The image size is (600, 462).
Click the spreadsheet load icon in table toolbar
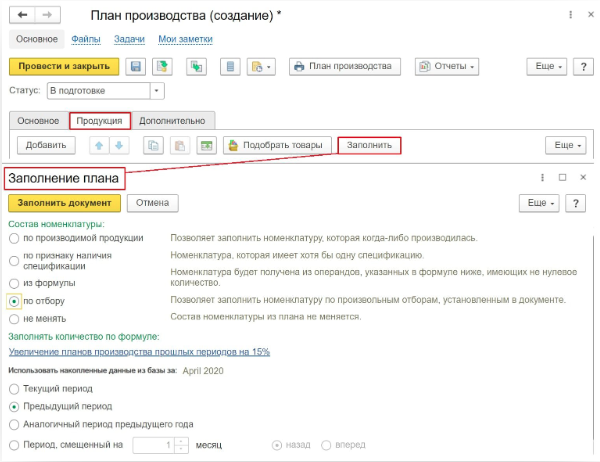click(207, 145)
